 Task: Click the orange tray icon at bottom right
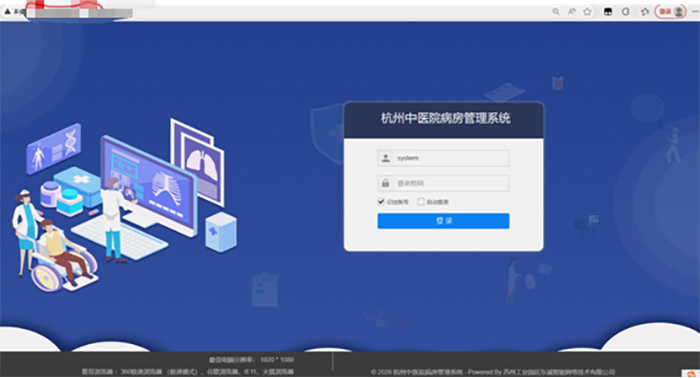click(691, 374)
